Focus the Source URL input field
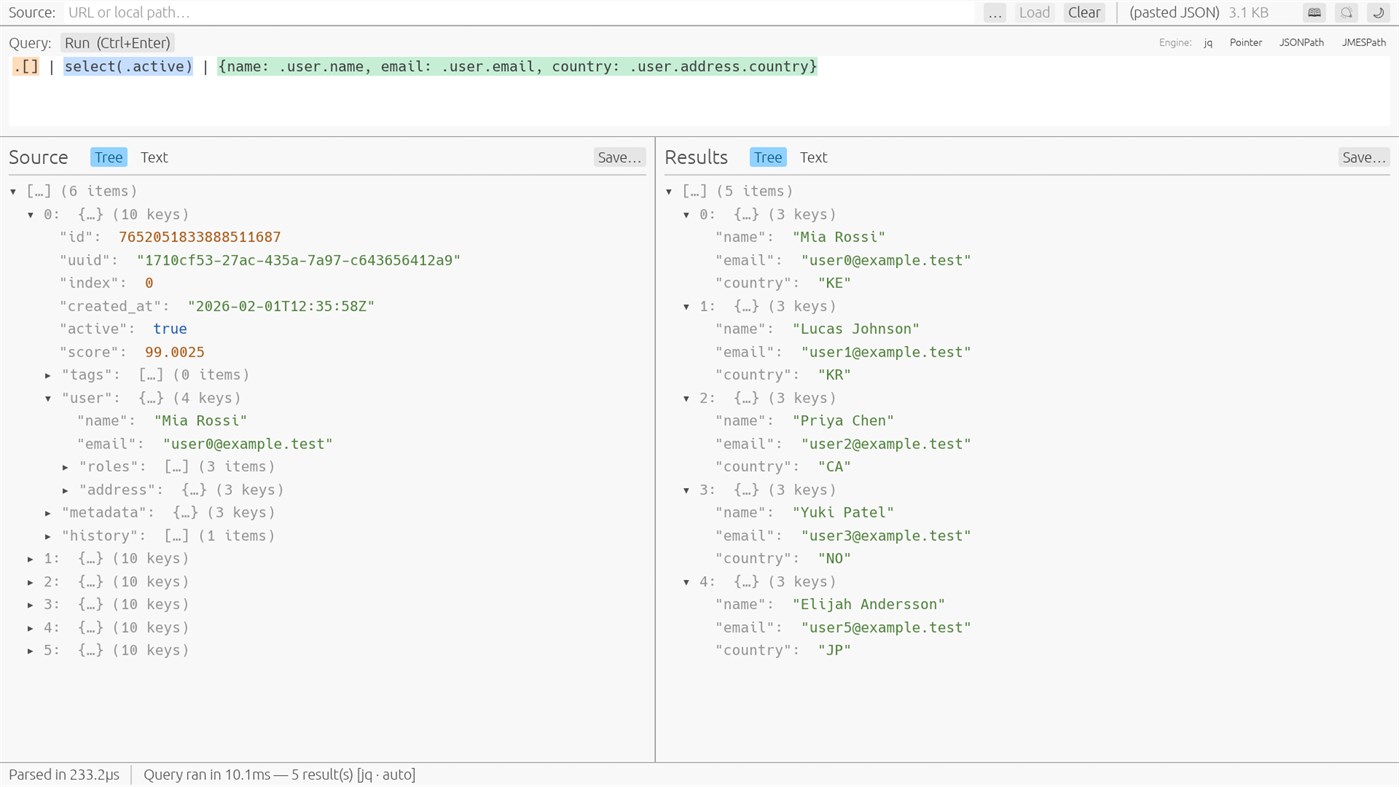Image resolution: width=1399 pixels, height=787 pixels. click(x=520, y=13)
